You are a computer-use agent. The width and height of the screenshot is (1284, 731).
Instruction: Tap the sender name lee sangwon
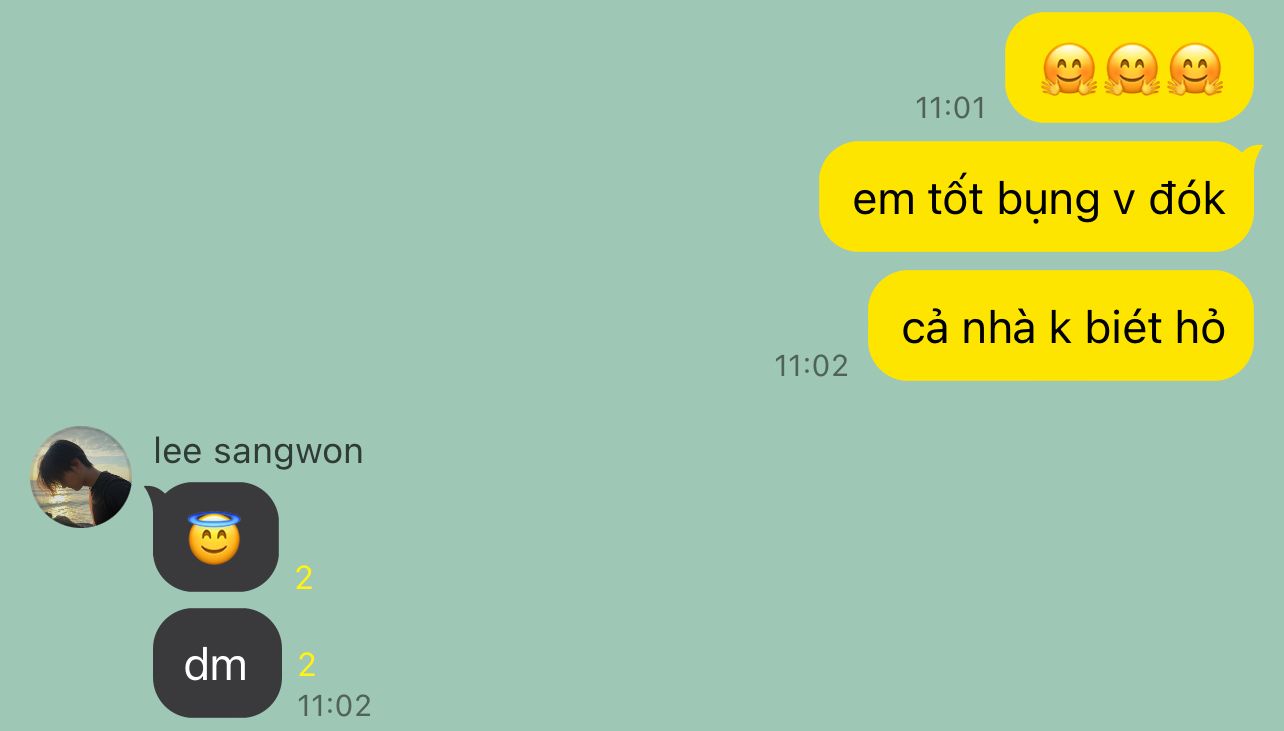pos(258,452)
